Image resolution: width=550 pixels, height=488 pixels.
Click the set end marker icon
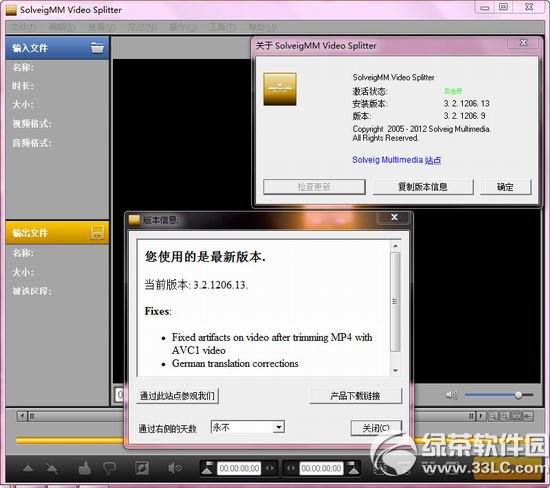tap(353, 468)
